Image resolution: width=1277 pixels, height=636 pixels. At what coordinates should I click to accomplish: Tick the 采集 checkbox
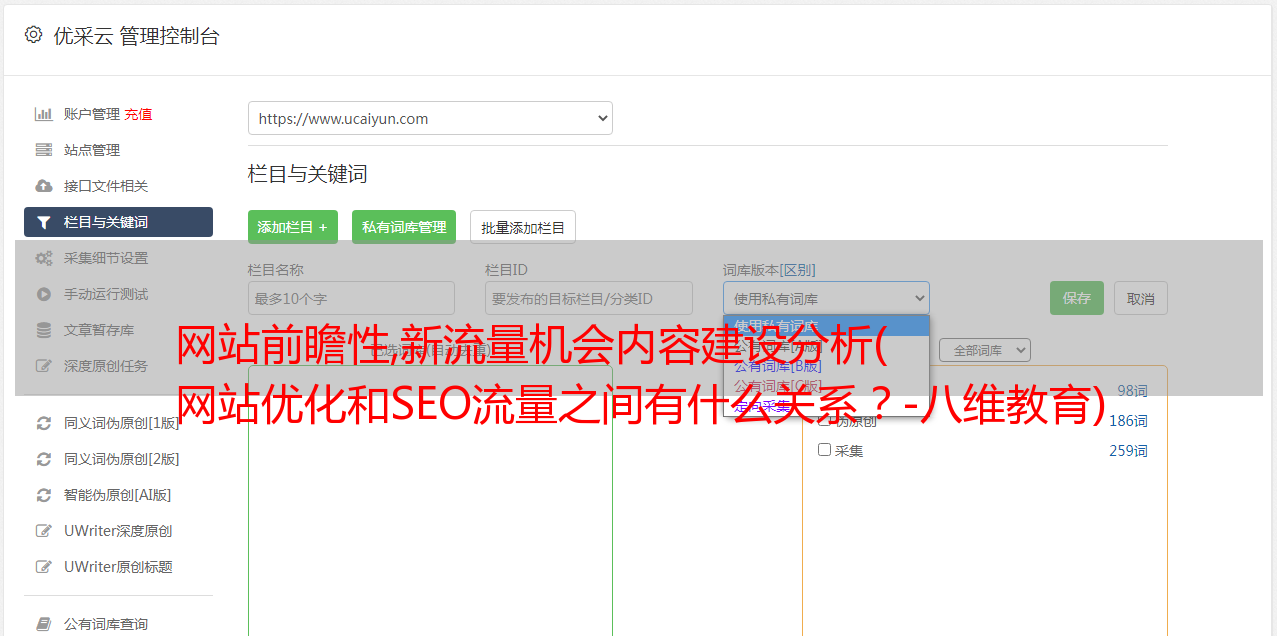825,450
